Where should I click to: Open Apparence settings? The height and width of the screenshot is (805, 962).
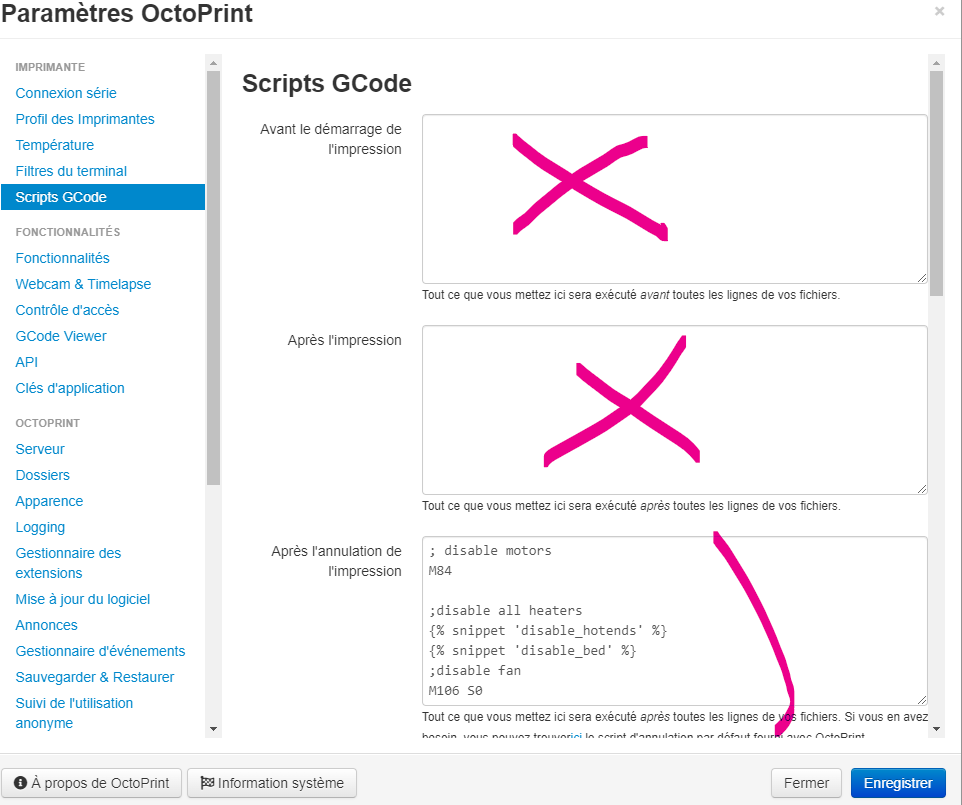click(49, 501)
